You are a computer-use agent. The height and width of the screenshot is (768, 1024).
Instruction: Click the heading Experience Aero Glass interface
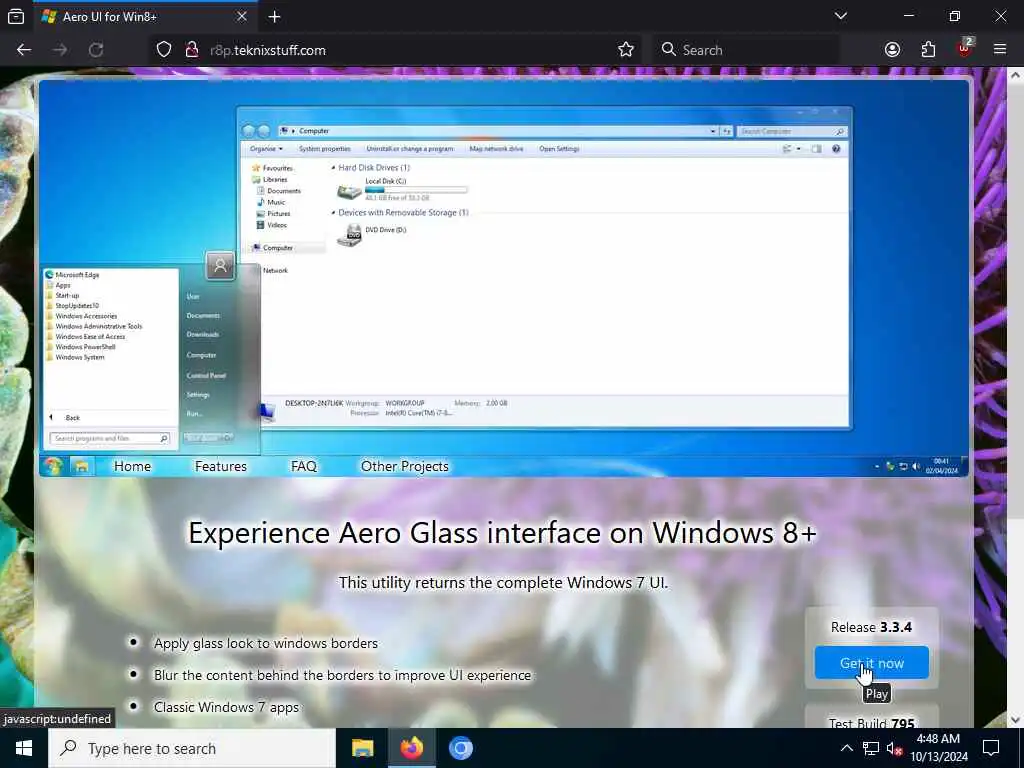(502, 533)
